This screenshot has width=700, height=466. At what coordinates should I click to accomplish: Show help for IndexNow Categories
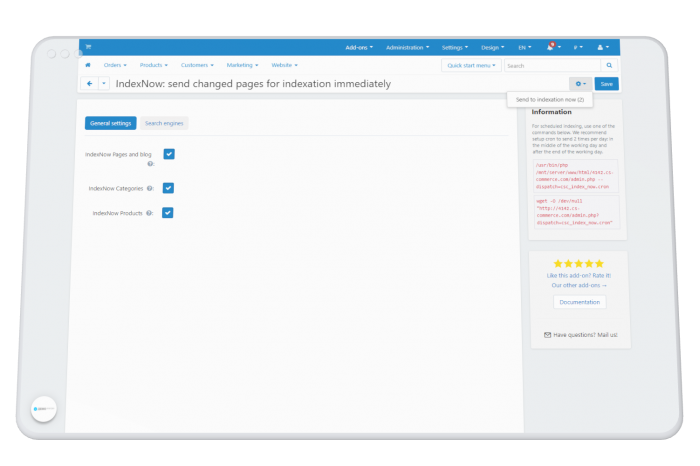tap(150, 188)
